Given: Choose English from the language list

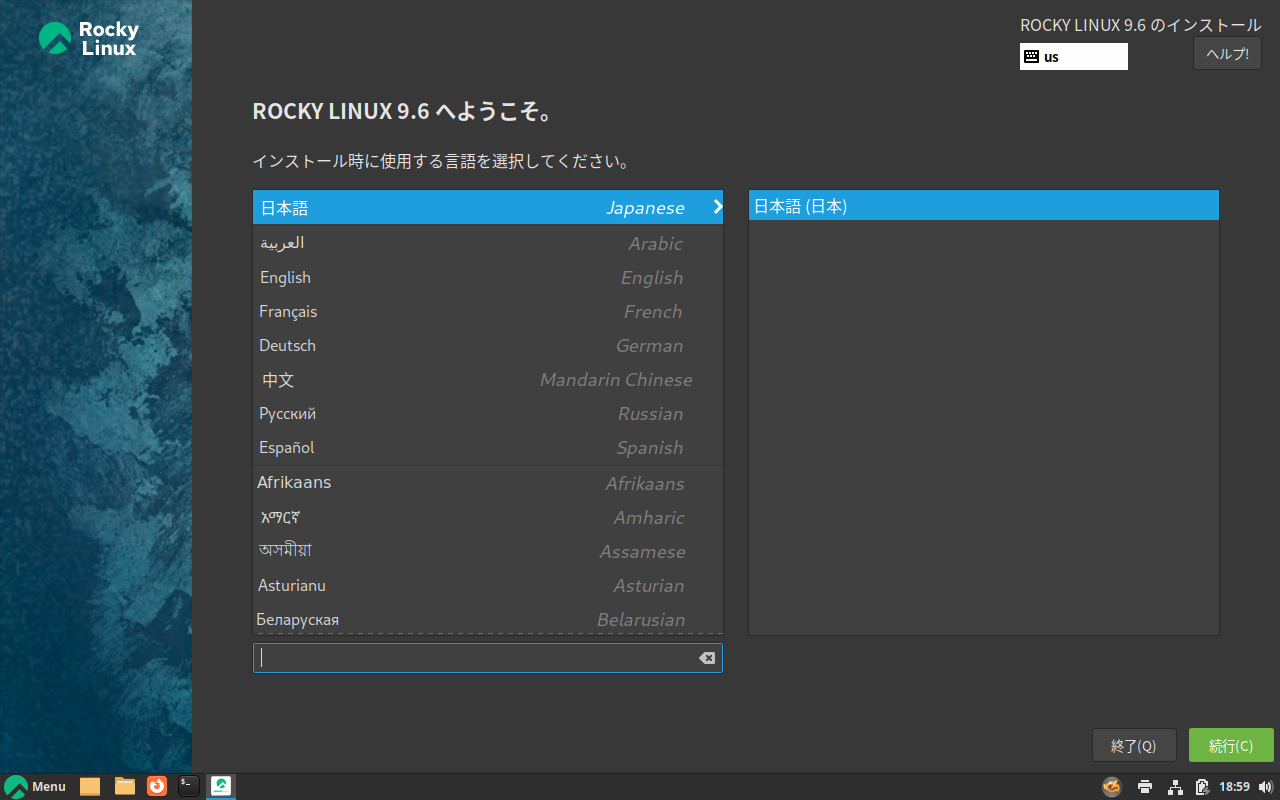Looking at the screenshot, I should [x=488, y=277].
